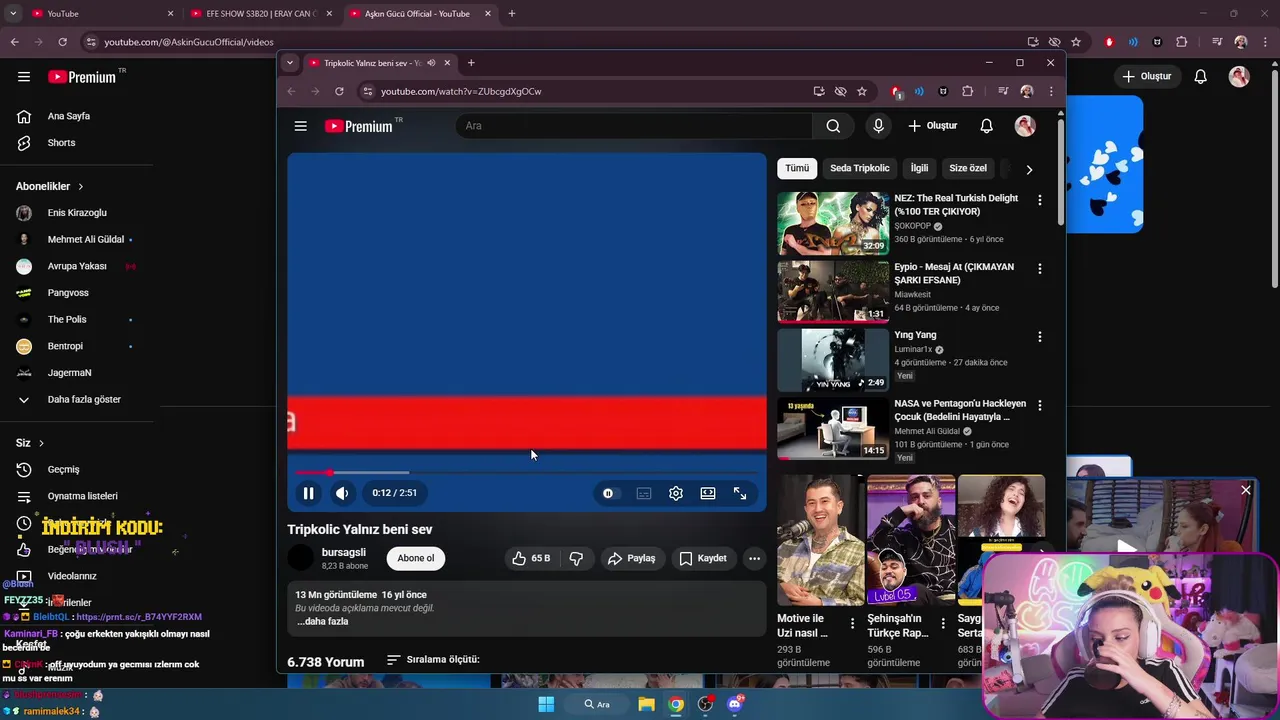Open bursagsli channel name link
Viewport: 1280px width, 720px height.
click(343, 552)
